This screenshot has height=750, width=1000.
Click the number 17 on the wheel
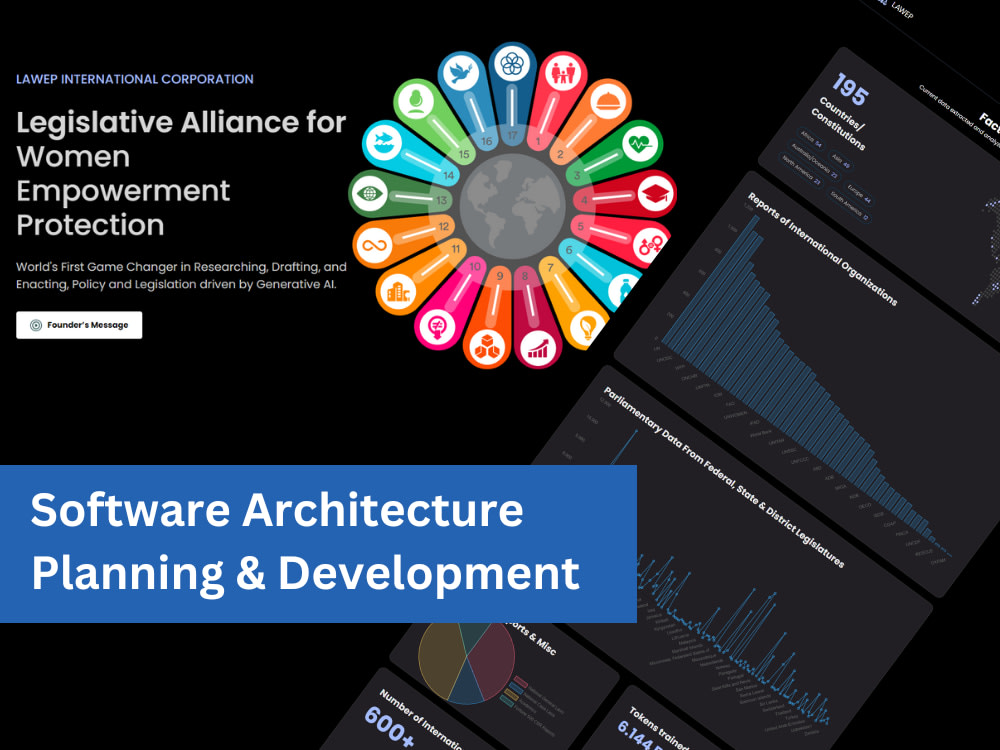(x=512, y=135)
